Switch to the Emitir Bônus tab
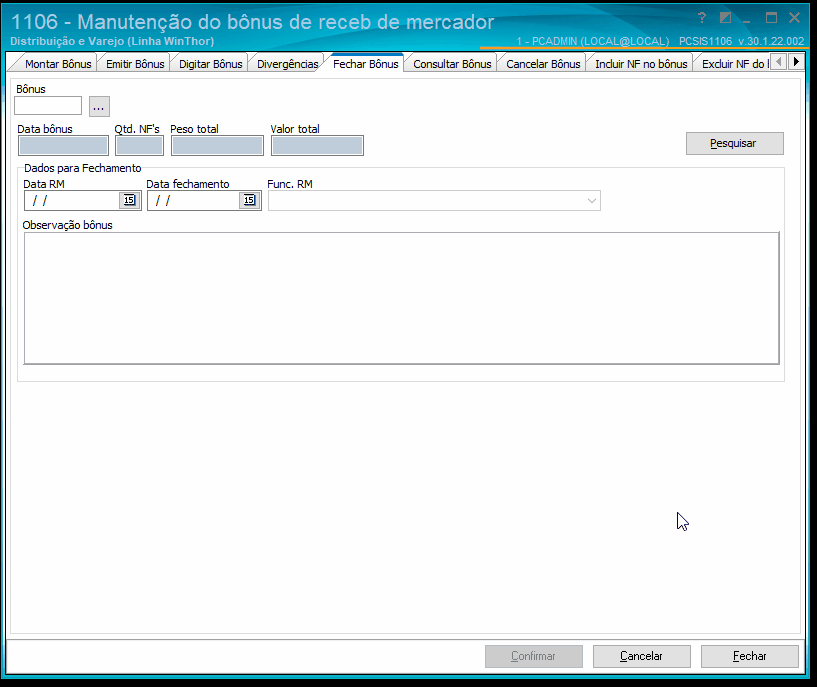817x687 pixels. click(135, 64)
